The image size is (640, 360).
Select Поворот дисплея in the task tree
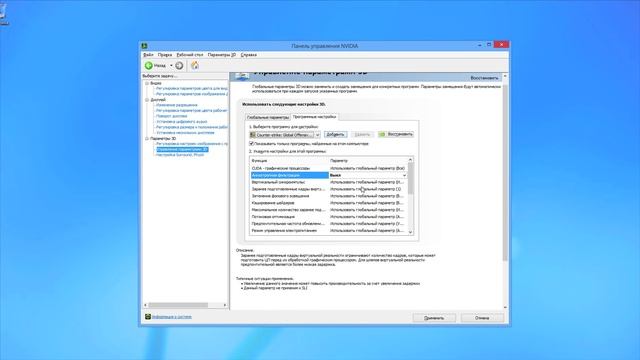(171, 116)
